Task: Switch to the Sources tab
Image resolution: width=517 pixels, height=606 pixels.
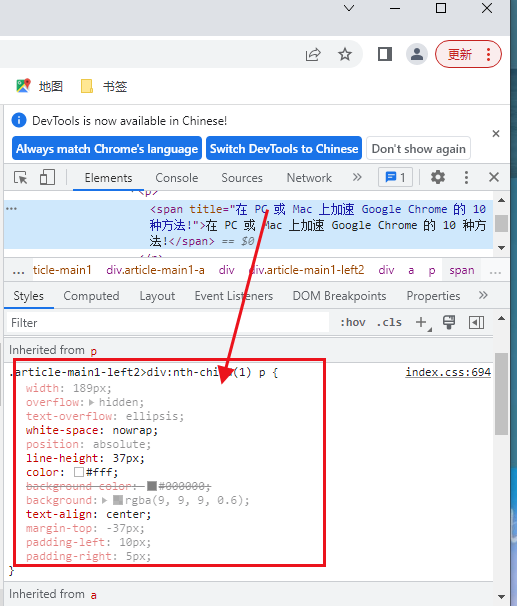Action: point(242,178)
